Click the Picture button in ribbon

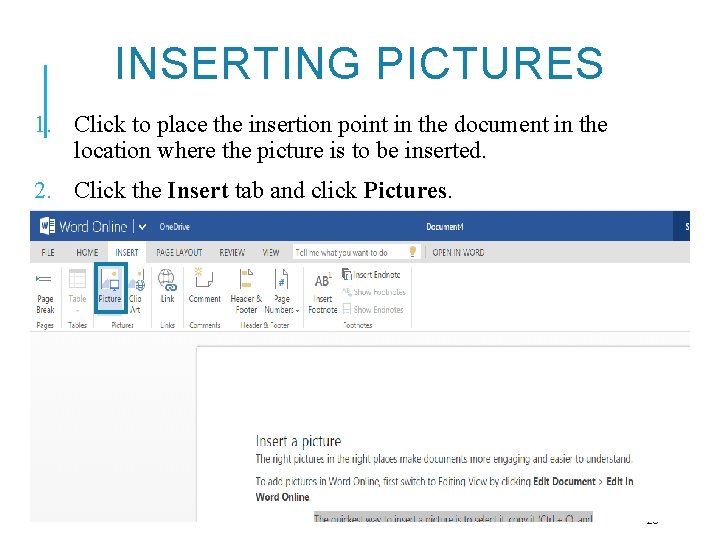[110, 288]
